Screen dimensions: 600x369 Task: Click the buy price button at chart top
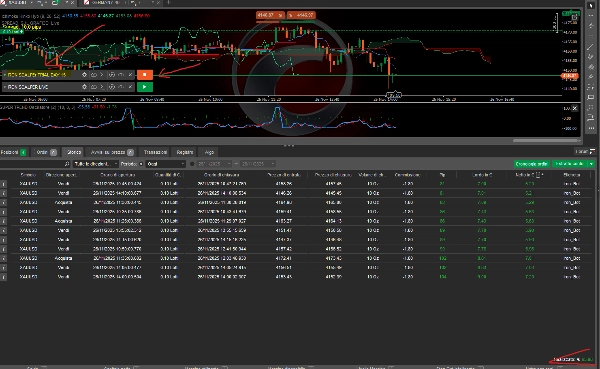(x=301, y=15)
